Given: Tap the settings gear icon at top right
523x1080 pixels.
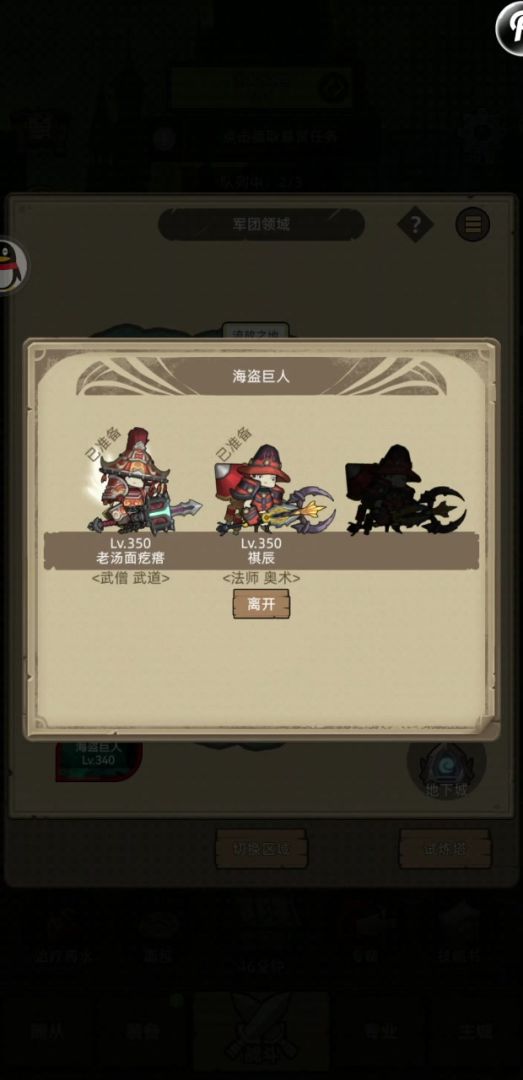Looking at the screenshot, I should pyautogui.click(x=484, y=135).
